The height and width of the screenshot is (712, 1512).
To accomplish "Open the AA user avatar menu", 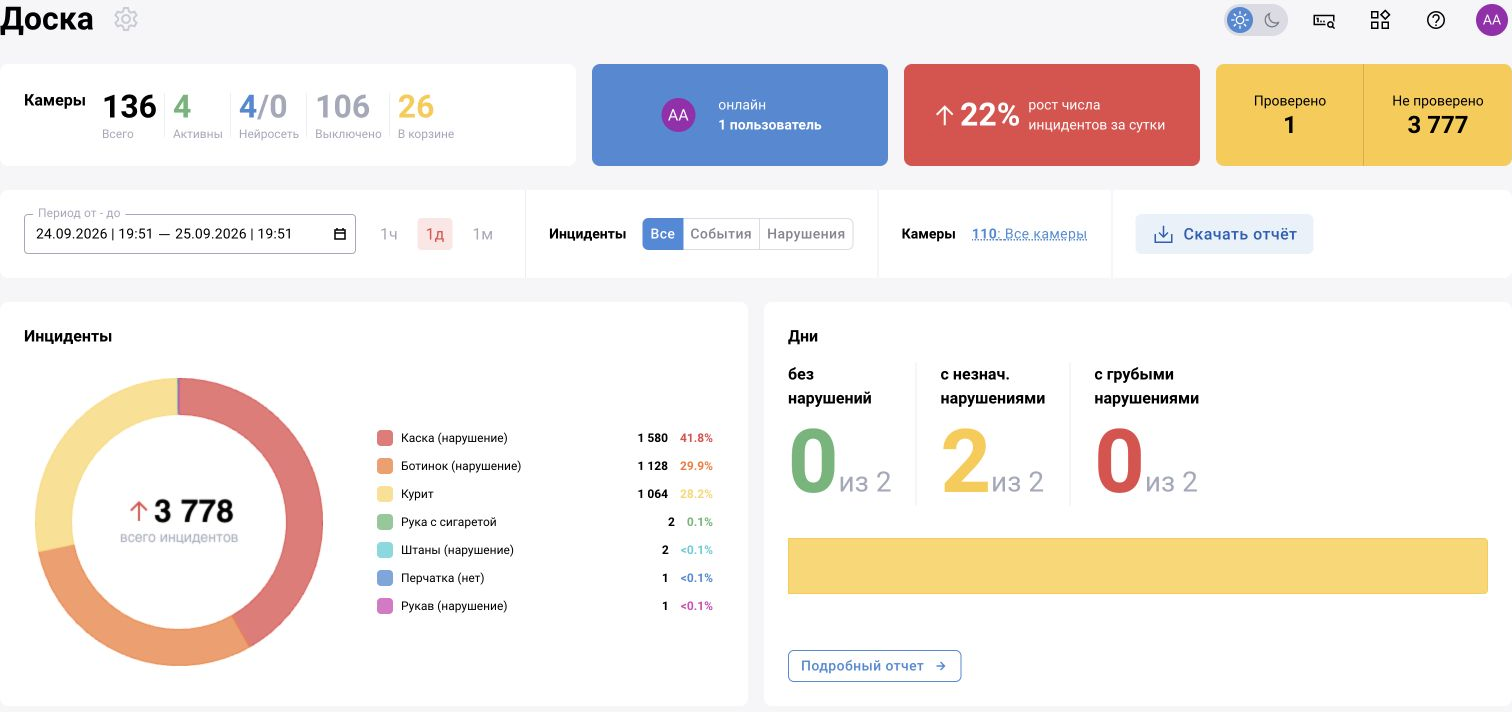I will [x=1492, y=20].
